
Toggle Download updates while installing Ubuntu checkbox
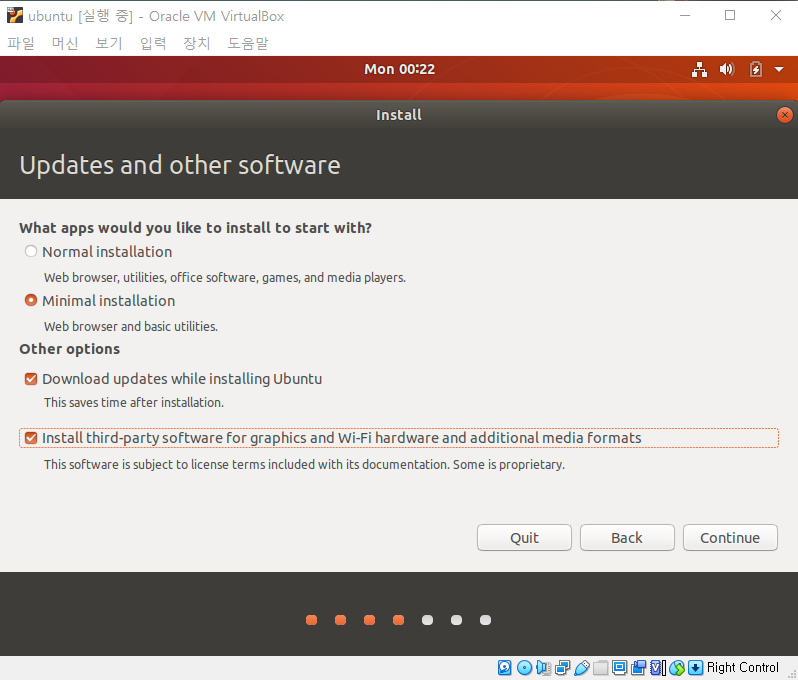[31, 379]
